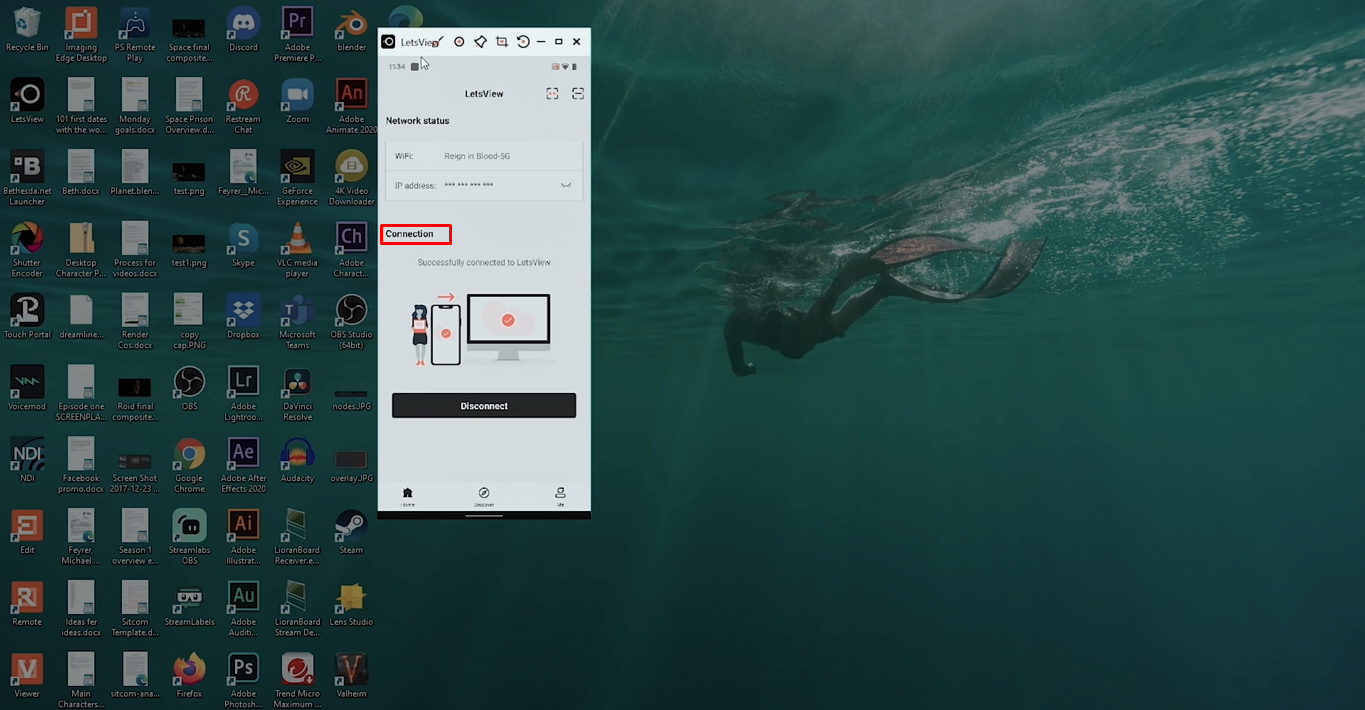1365x710 pixels.
Task: Open Discord from the desktop
Action: (242, 22)
